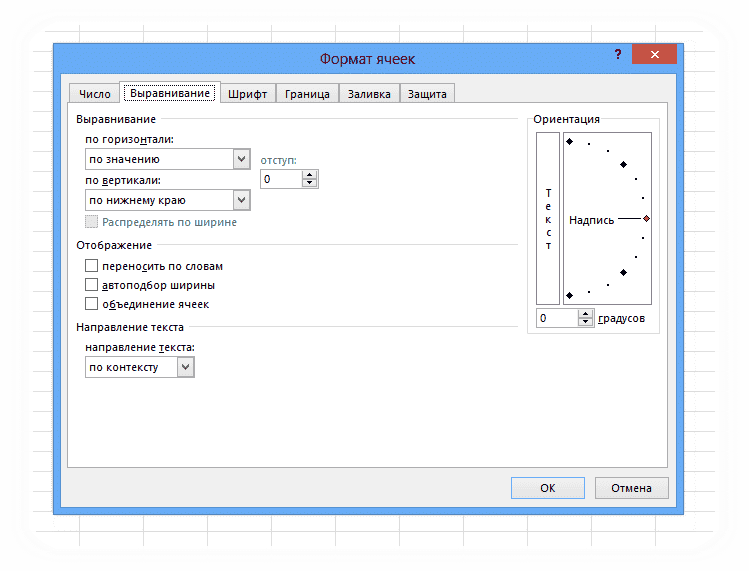Viewport: 749px width, 571px height.
Task: Click the Надпись orientation label
Action: 591,220
